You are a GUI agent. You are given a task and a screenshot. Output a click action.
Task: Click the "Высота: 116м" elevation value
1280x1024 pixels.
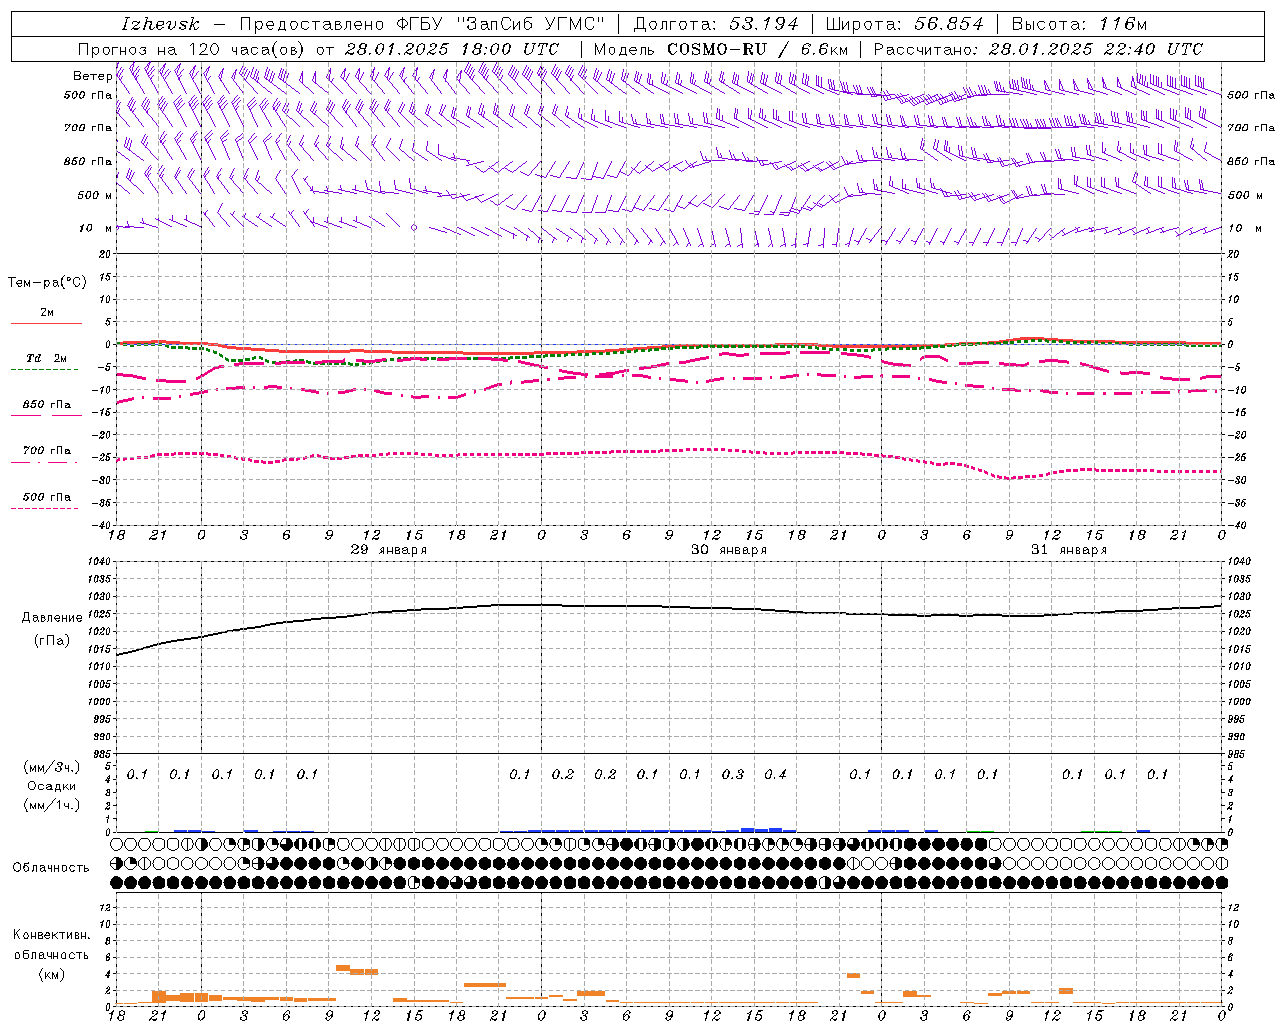pos(1079,24)
